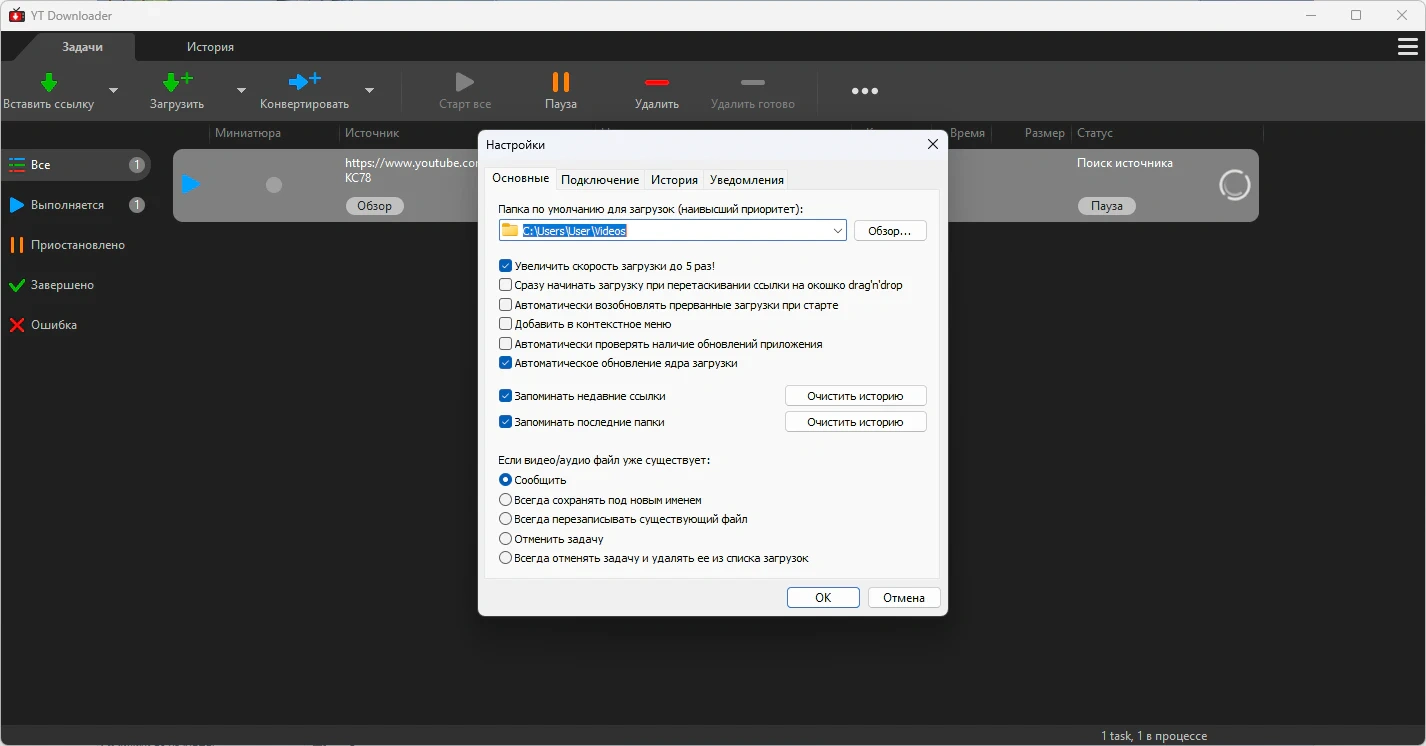The height and width of the screenshot is (746, 1426).
Task: Open dropdown arrow next to Конвертировать
Action: coord(369,91)
